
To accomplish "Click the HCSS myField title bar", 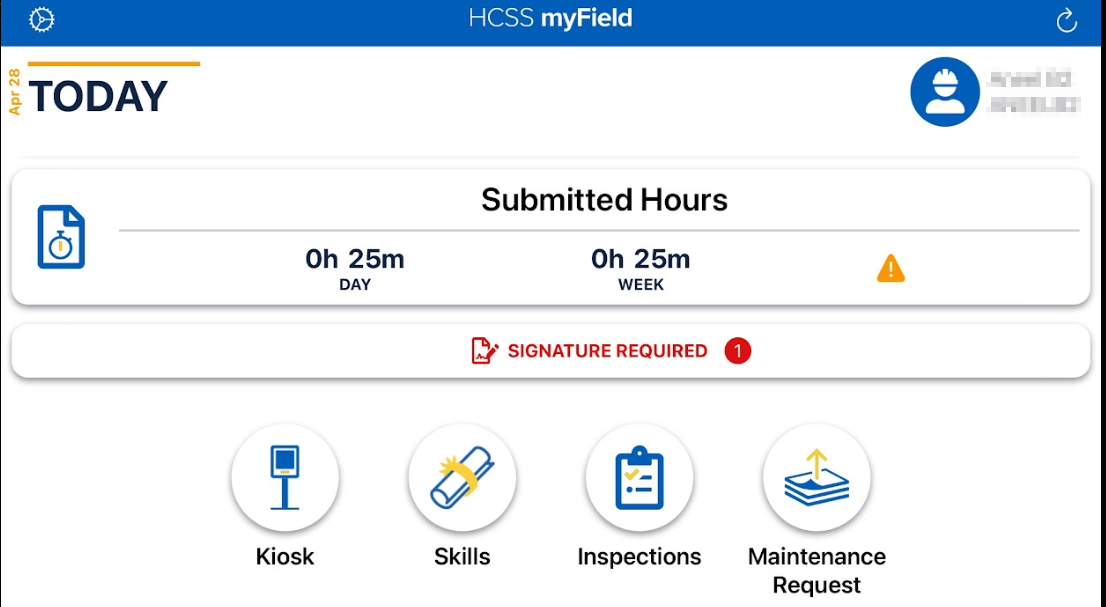I will tap(553, 17).
